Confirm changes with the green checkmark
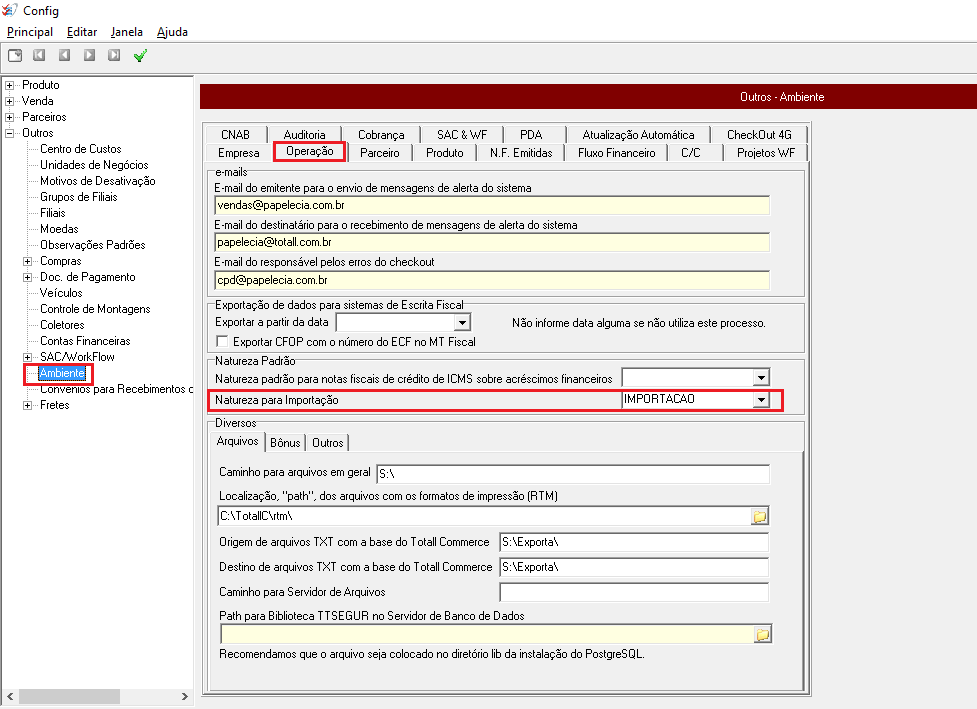Viewport: 977px width, 709px height. [x=140, y=55]
